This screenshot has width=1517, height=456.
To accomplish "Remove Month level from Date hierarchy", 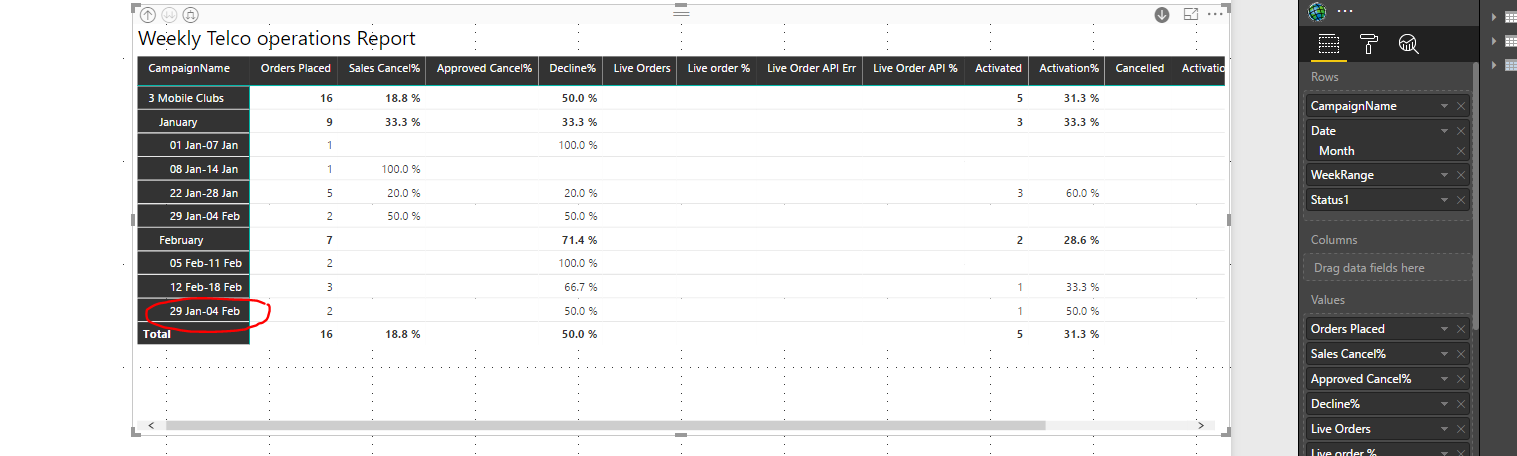I will tap(1461, 151).
